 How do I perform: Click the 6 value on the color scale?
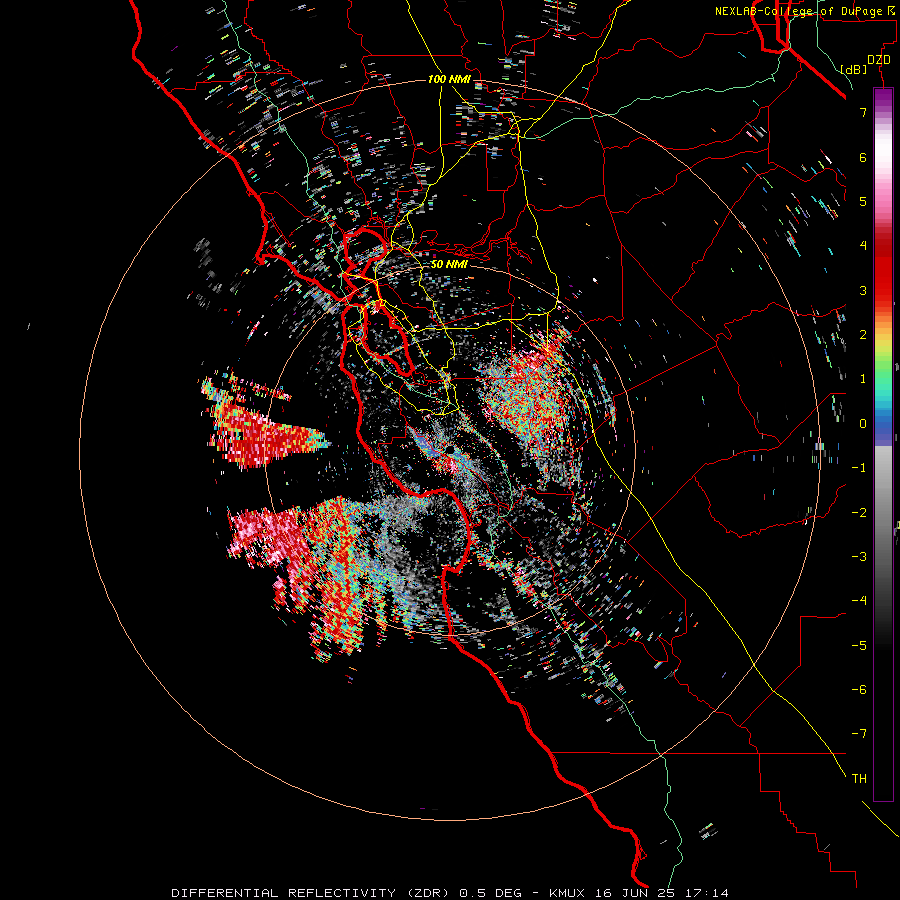pyautogui.click(x=863, y=157)
